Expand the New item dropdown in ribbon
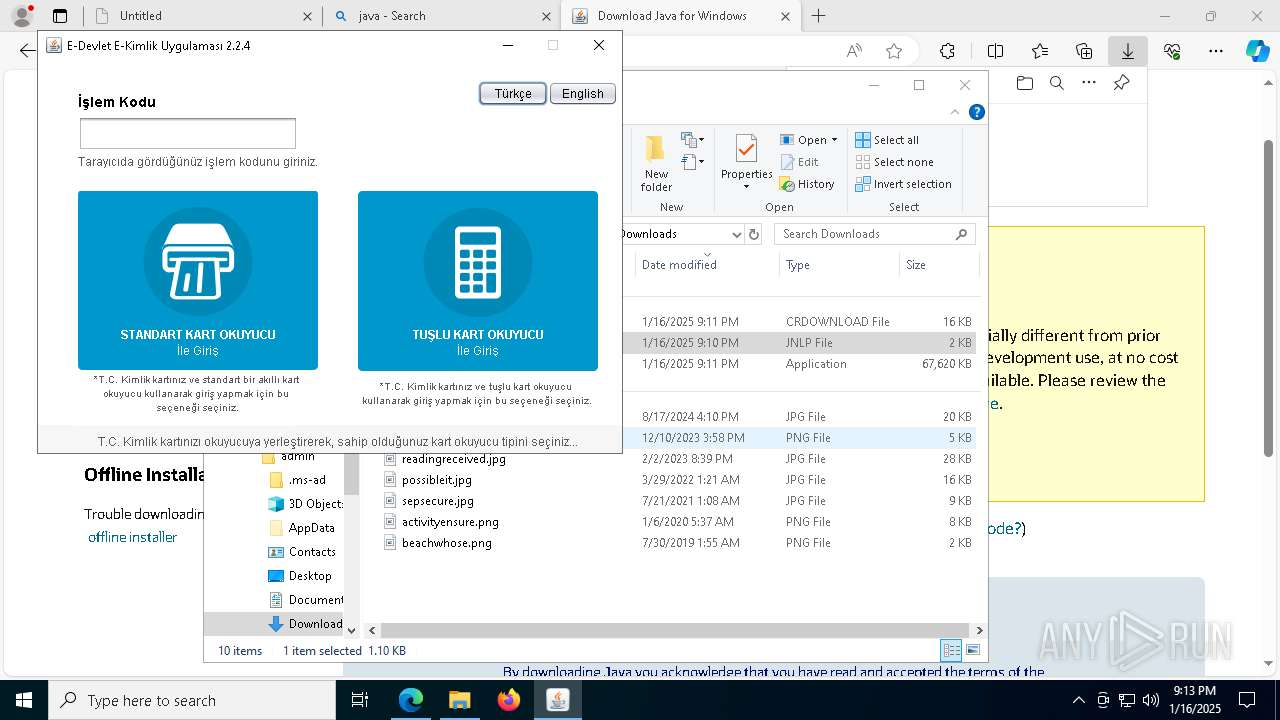 (693, 140)
